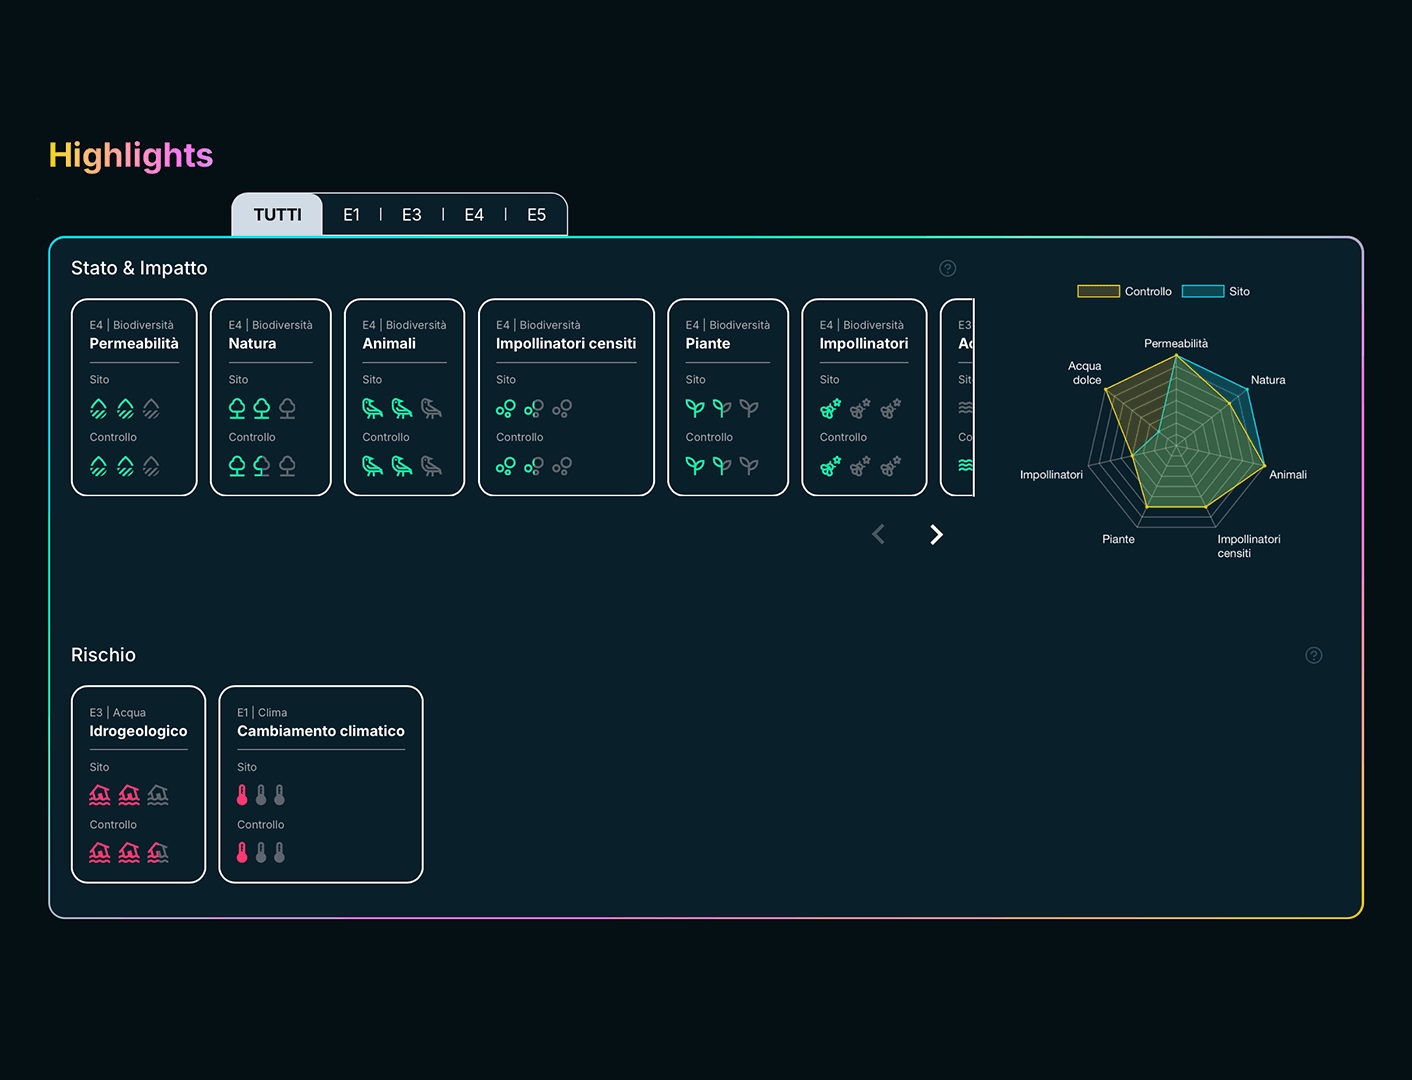Screen dimensions: 1412x1080
Task: Click first Controllo sprout icon in Piante
Action: point(695,466)
